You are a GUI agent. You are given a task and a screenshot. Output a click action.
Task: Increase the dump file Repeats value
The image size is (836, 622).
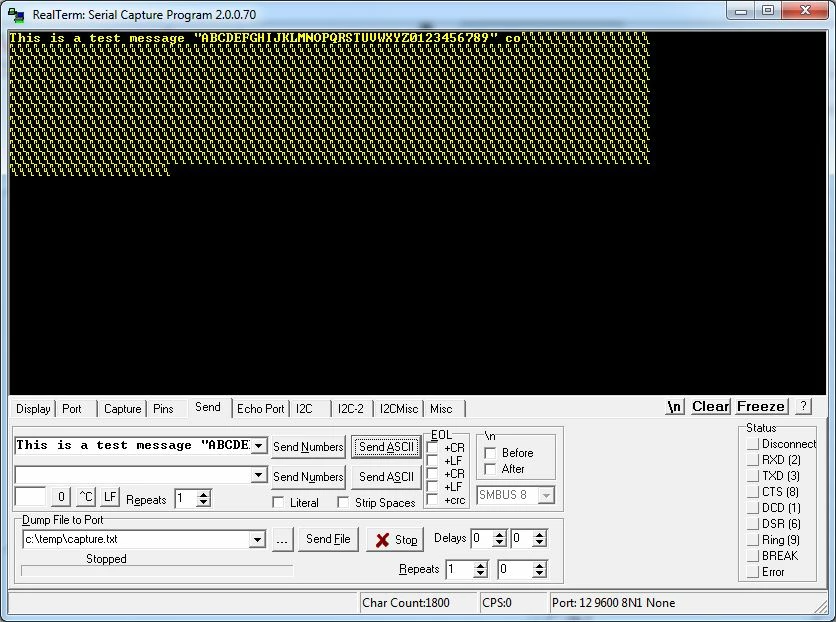coord(480,565)
